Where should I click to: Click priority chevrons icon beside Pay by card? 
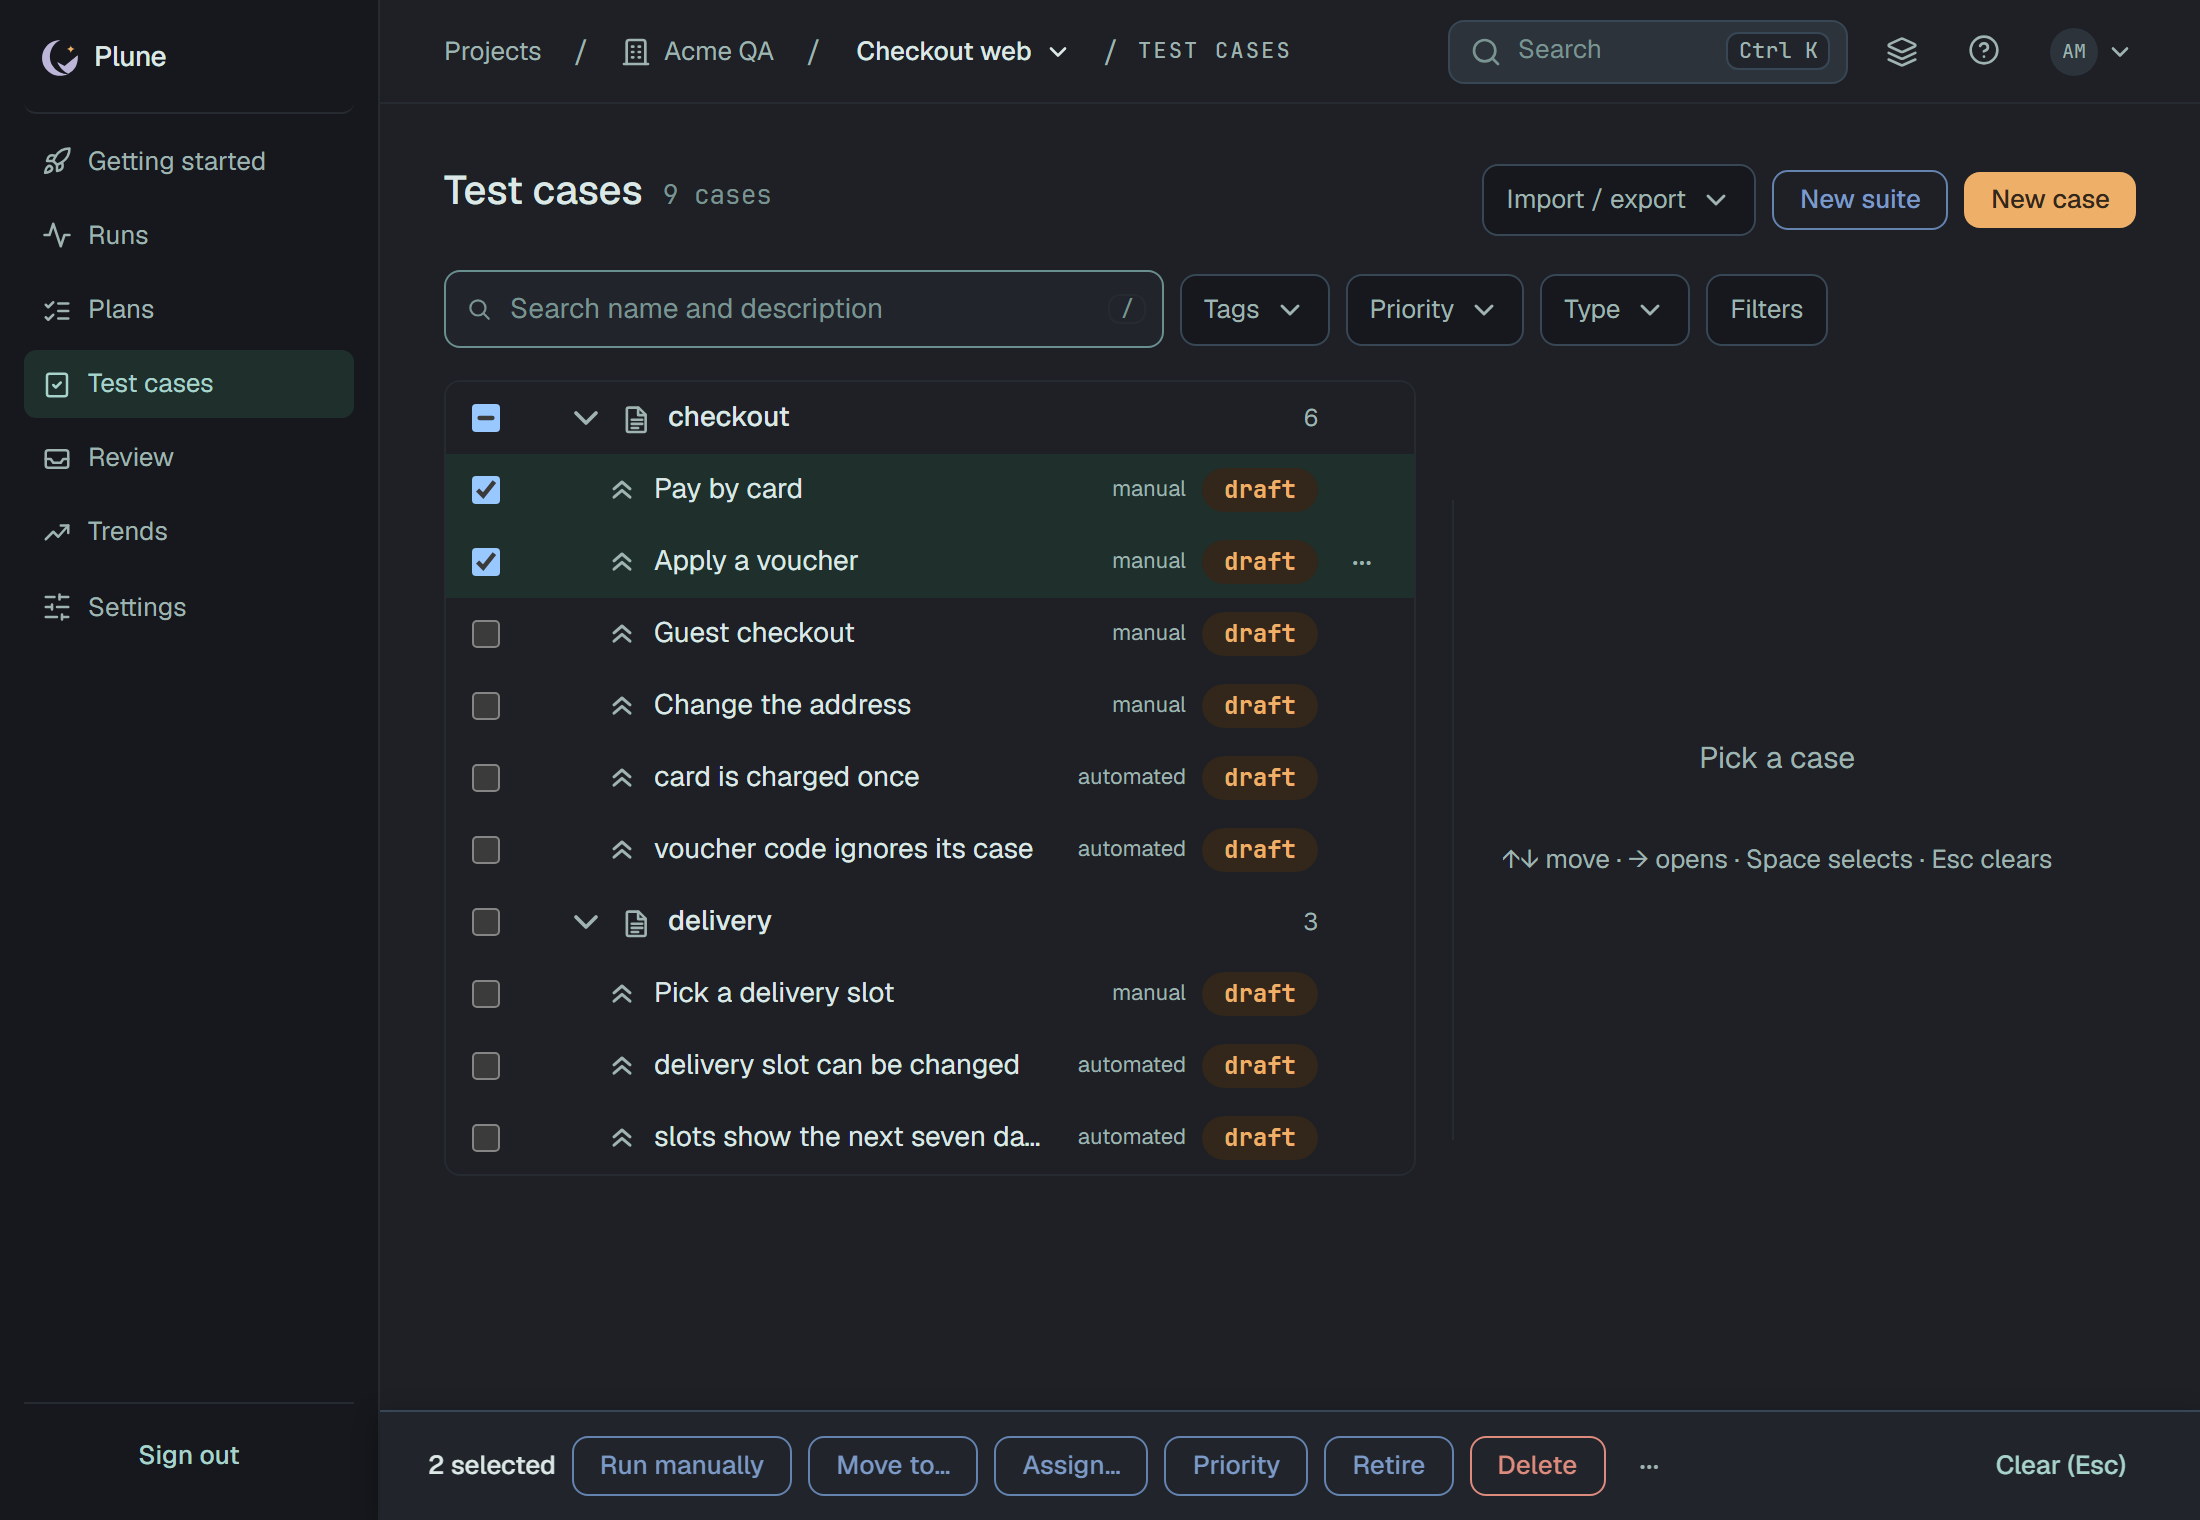click(622, 490)
